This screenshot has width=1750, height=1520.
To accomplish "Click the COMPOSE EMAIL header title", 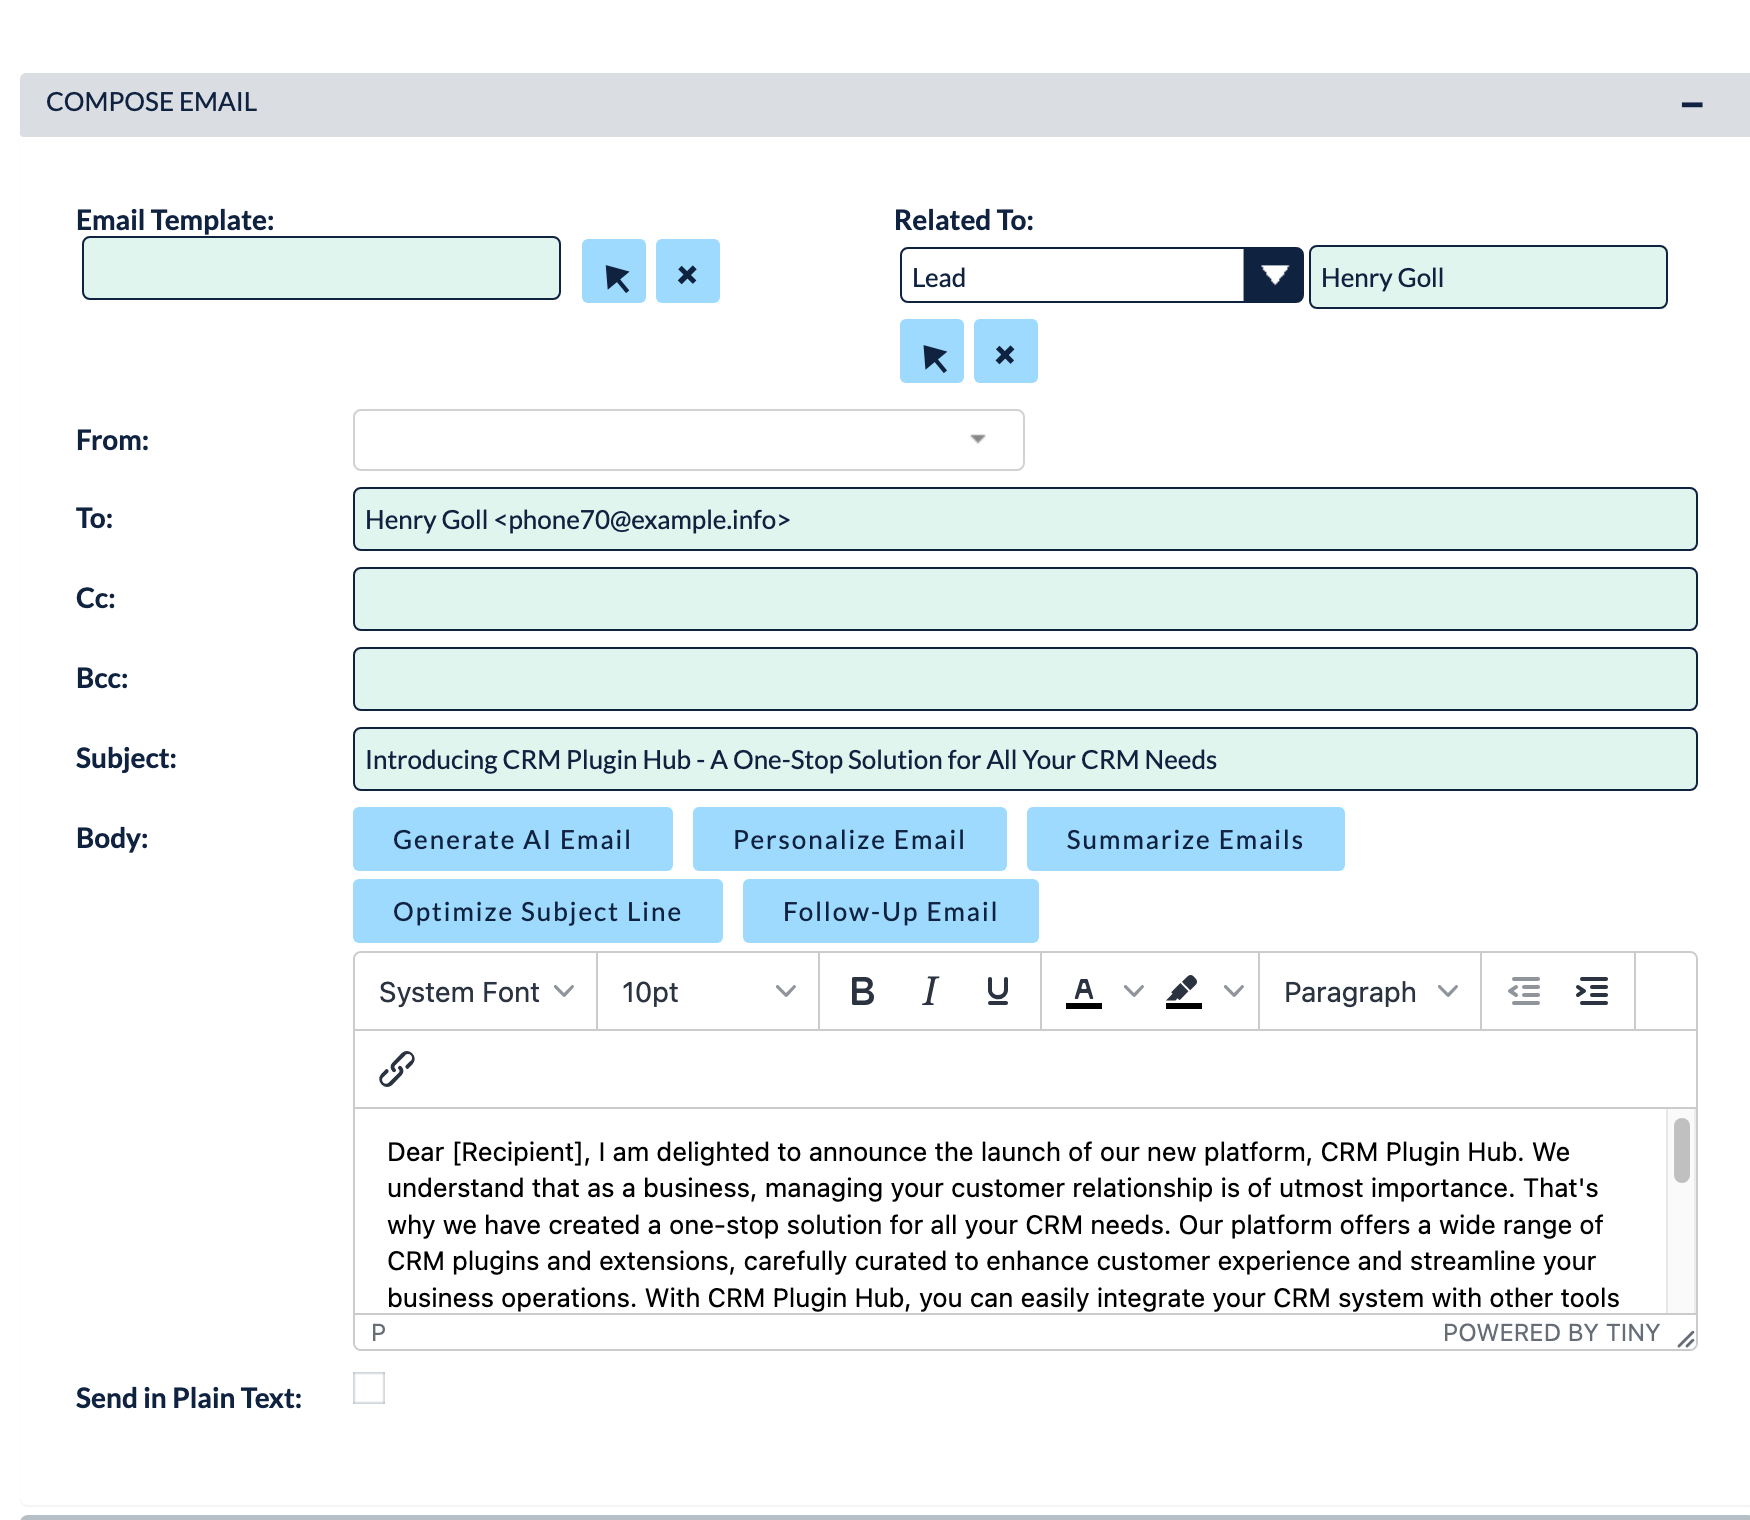I will 152,102.
